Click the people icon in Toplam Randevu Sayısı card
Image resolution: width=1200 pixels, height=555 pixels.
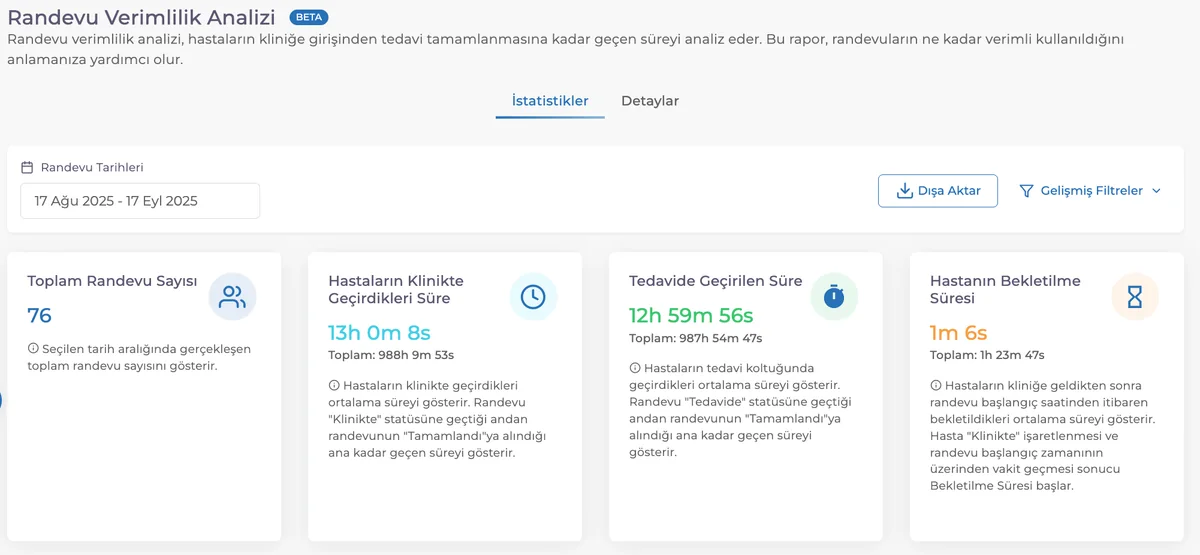click(232, 297)
